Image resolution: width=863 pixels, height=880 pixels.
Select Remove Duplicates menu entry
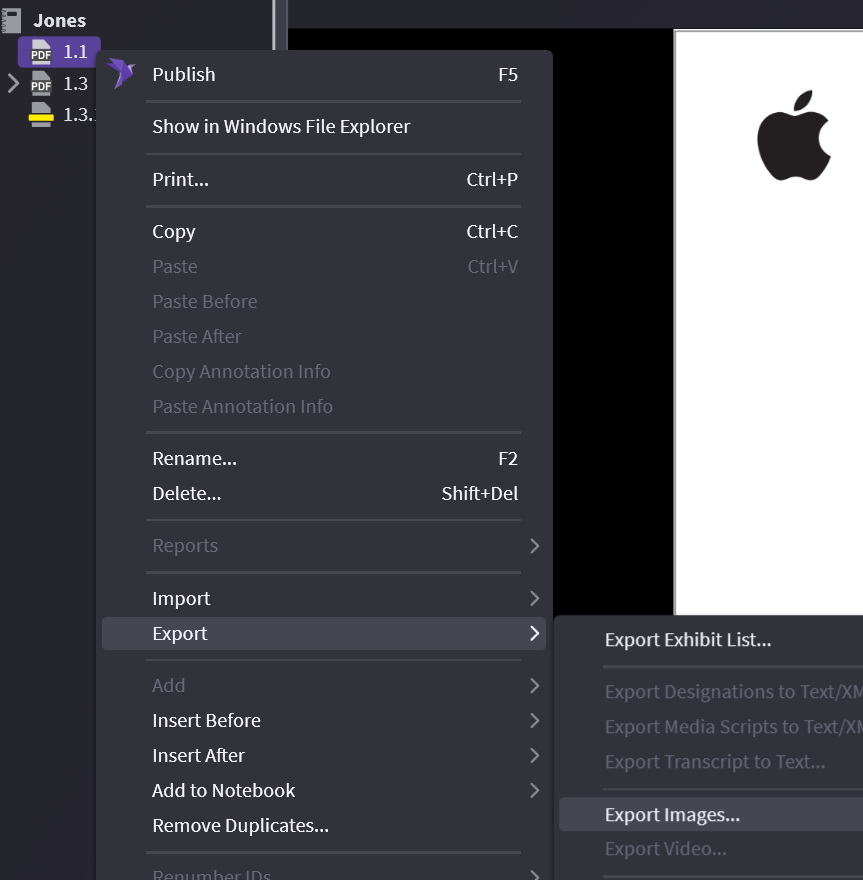(240, 825)
